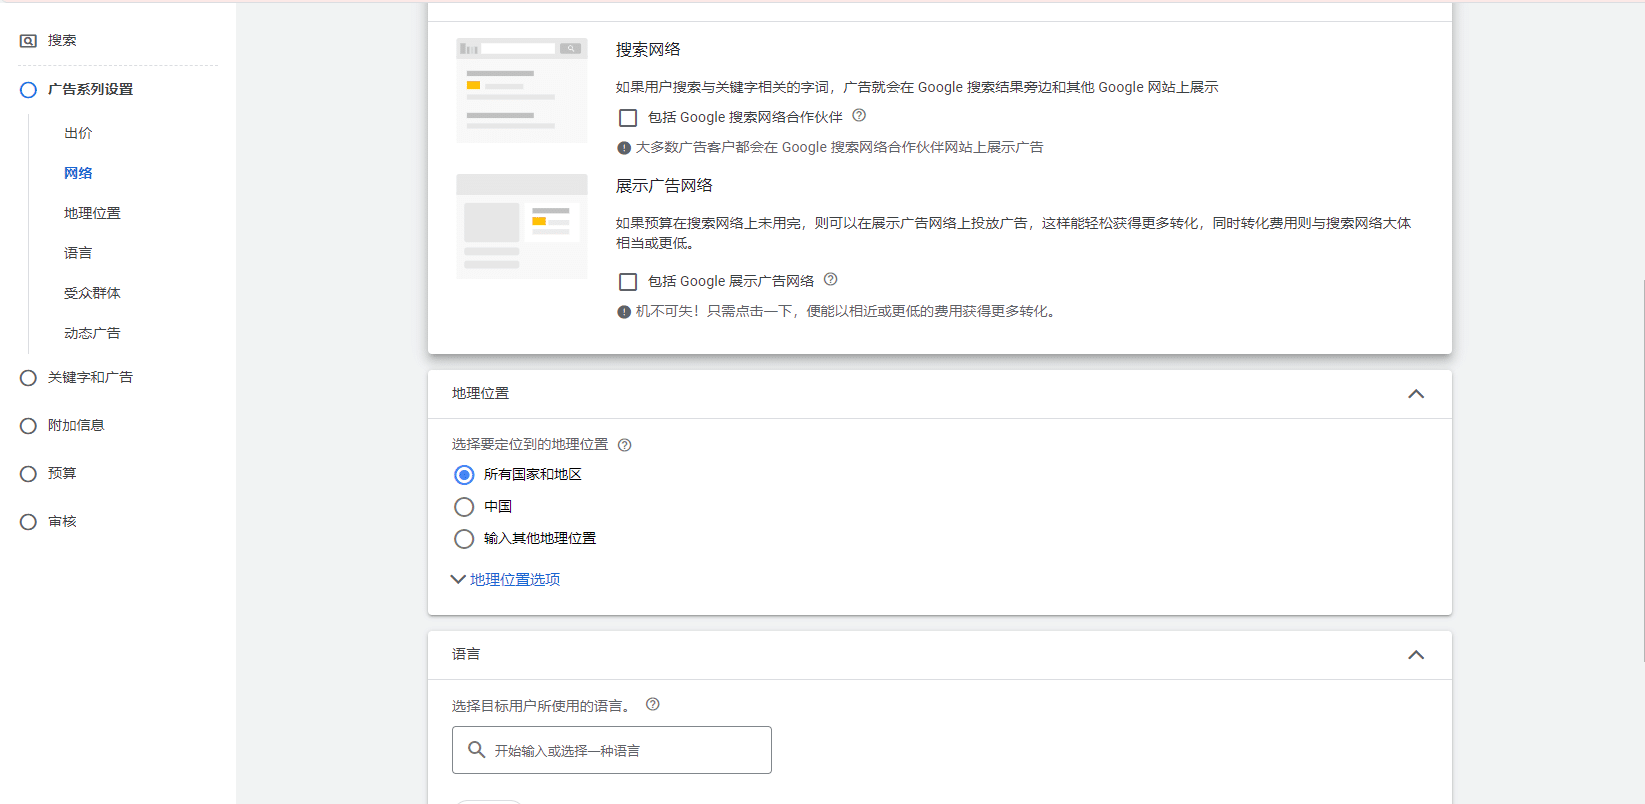
Task: Select the 关键字和广告 step
Action: pyautogui.click(x=90, y=377)
